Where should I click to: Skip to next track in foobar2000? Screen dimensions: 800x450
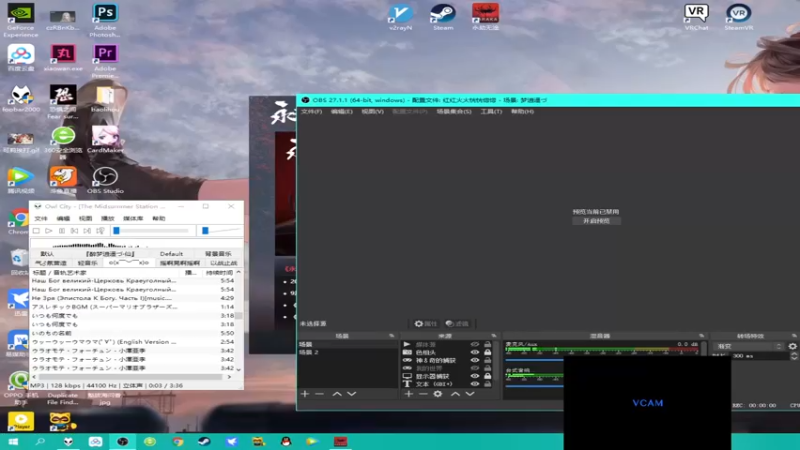pos(87,231)
